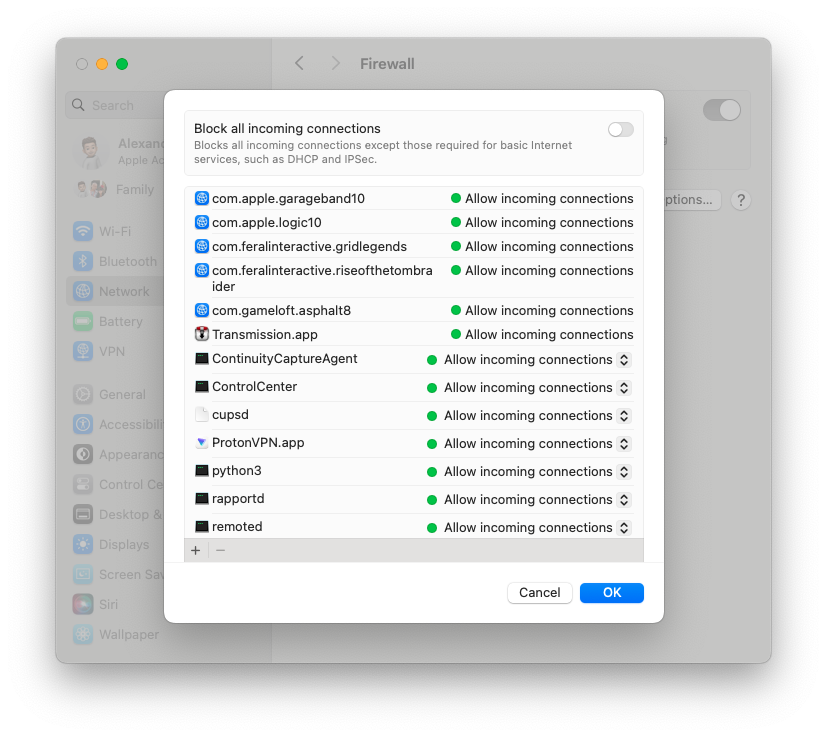Select com.gameloft.asphalt8 row text
The height and width of the screenshot is (737, 827).
click(x=281, y=310)
